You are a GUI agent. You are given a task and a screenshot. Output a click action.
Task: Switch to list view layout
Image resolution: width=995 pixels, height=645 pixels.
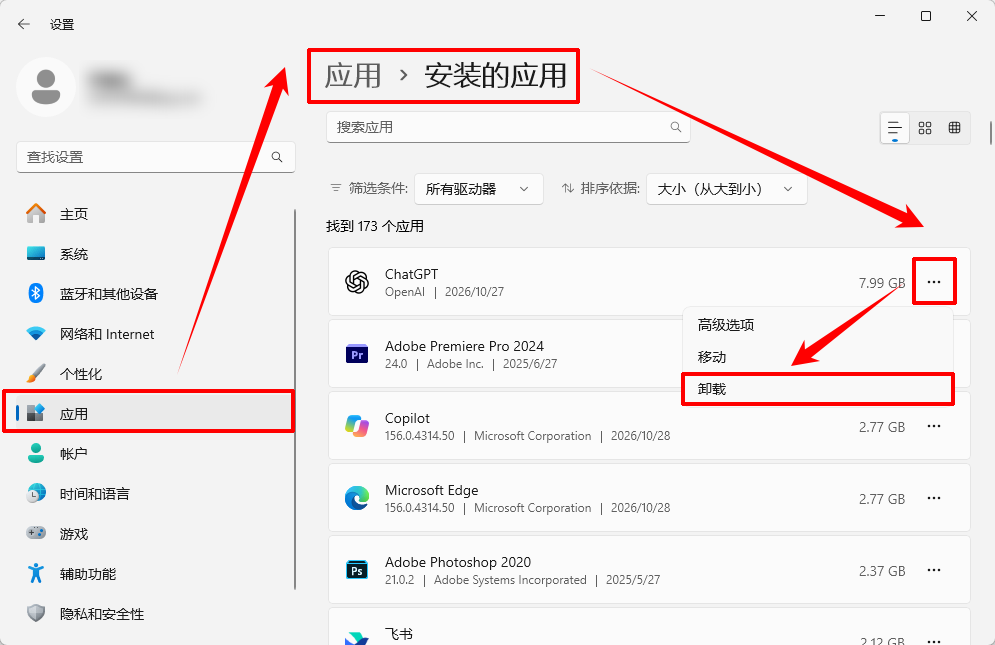pos(895,128)
